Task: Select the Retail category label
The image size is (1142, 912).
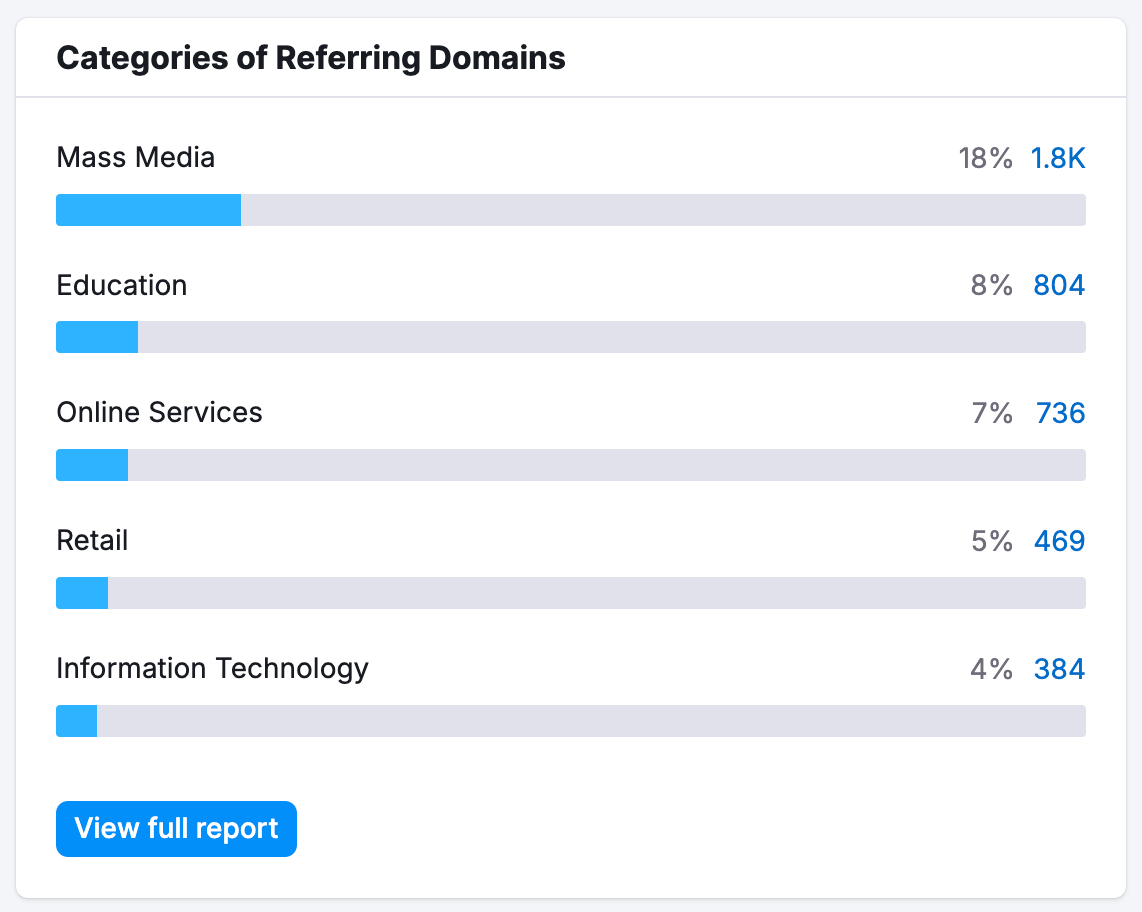Action: coord(92,541)
